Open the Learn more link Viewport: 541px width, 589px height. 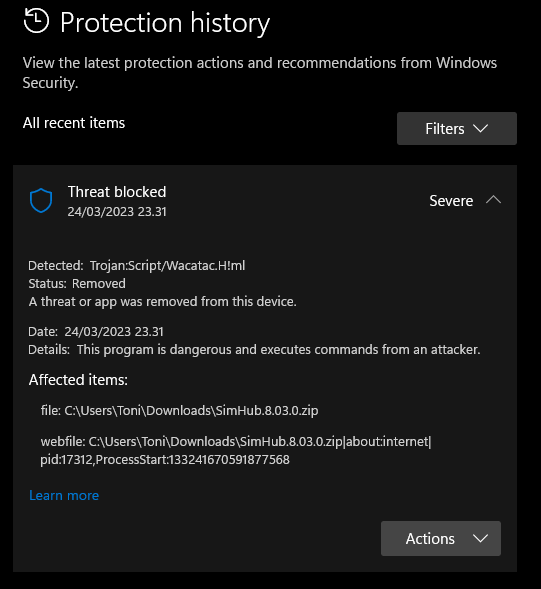64,495
